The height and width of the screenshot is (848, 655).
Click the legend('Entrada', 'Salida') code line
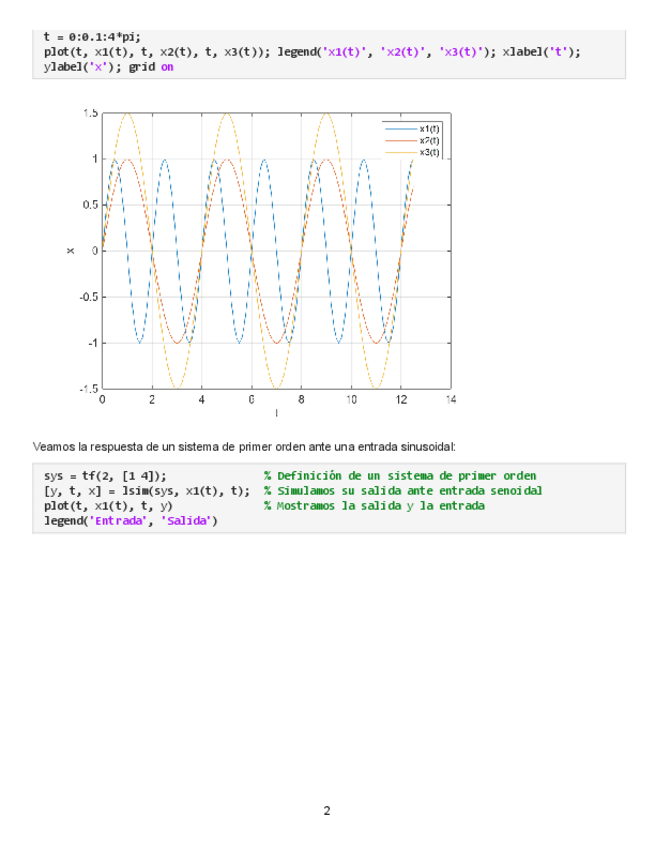130,521
